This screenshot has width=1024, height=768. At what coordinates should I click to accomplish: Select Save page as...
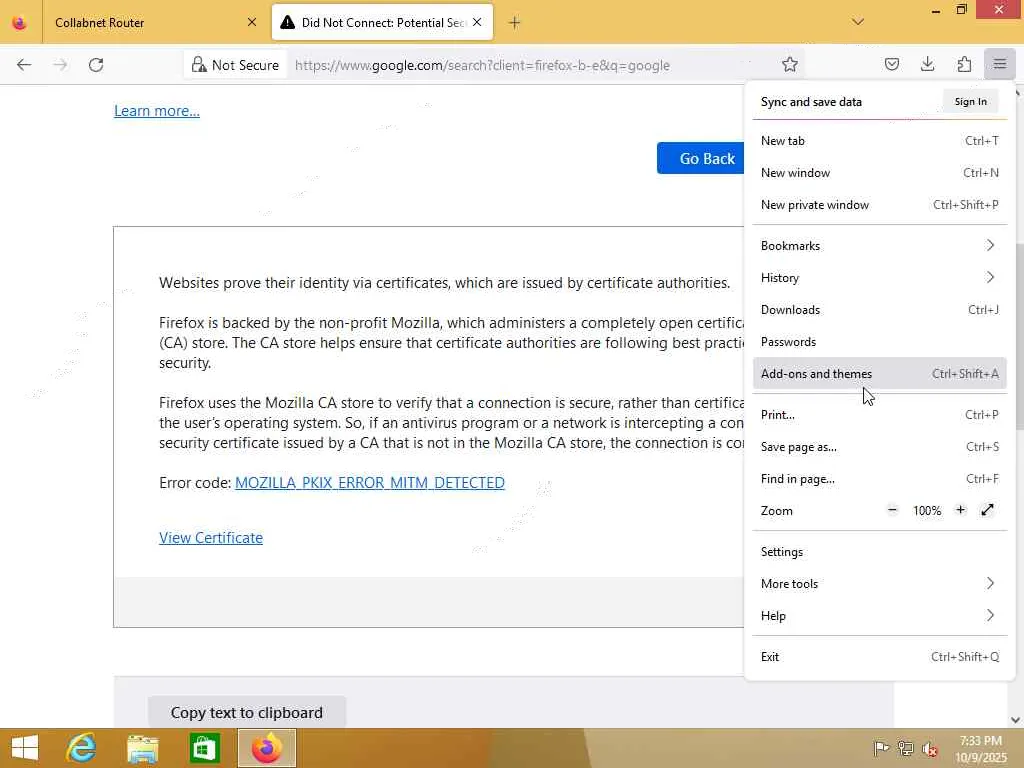tap(879, 447)
